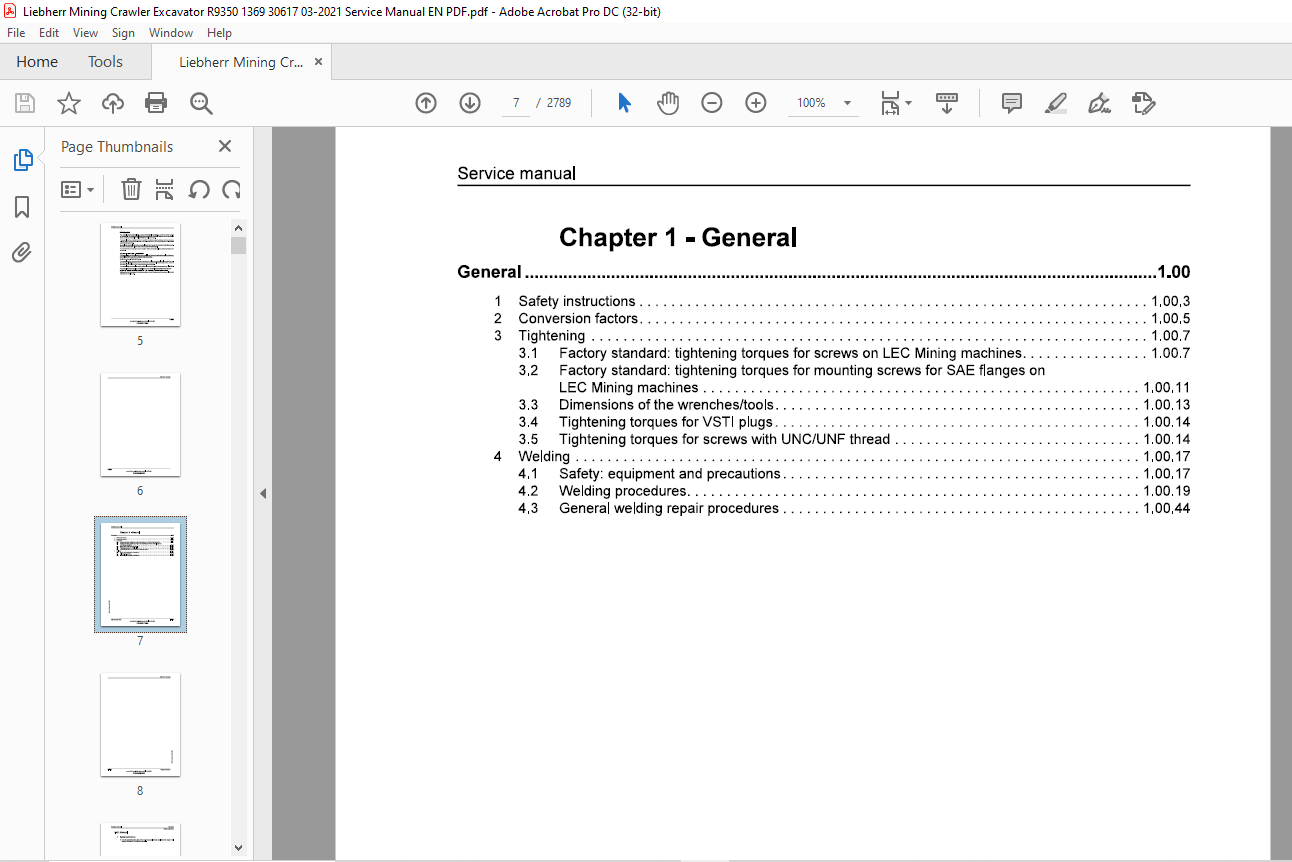Click thumbnail panel scroll down arrow
The image size is (1292, 862).
[238, 847]
